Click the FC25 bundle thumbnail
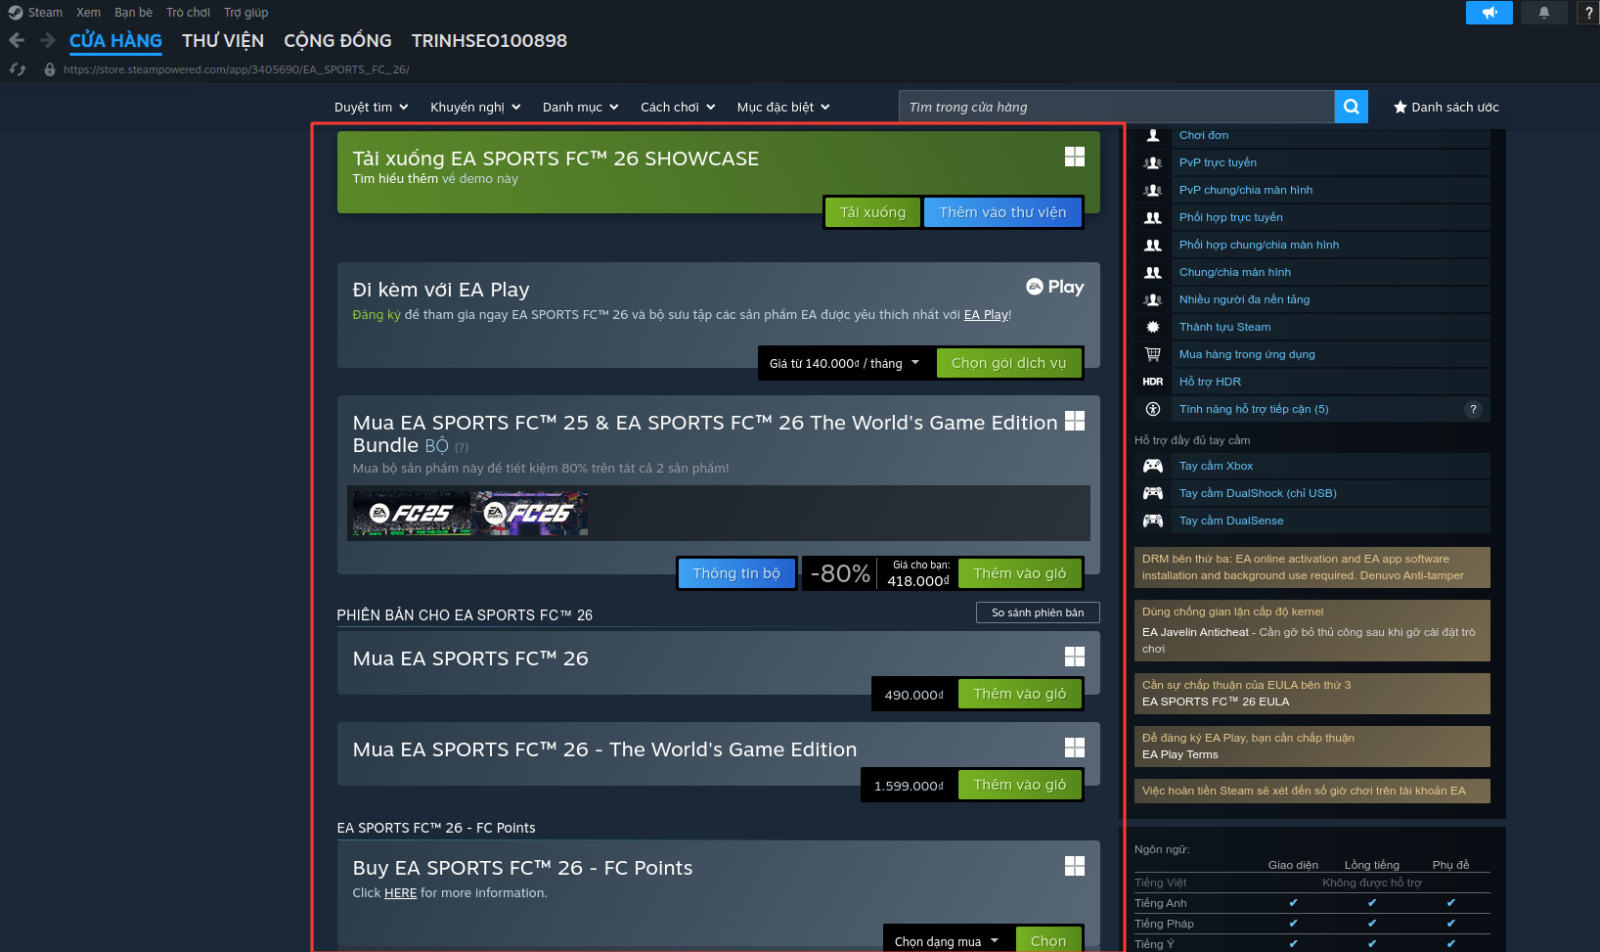The height and width of the screenshot is (952, 1600). coord(411,514)
